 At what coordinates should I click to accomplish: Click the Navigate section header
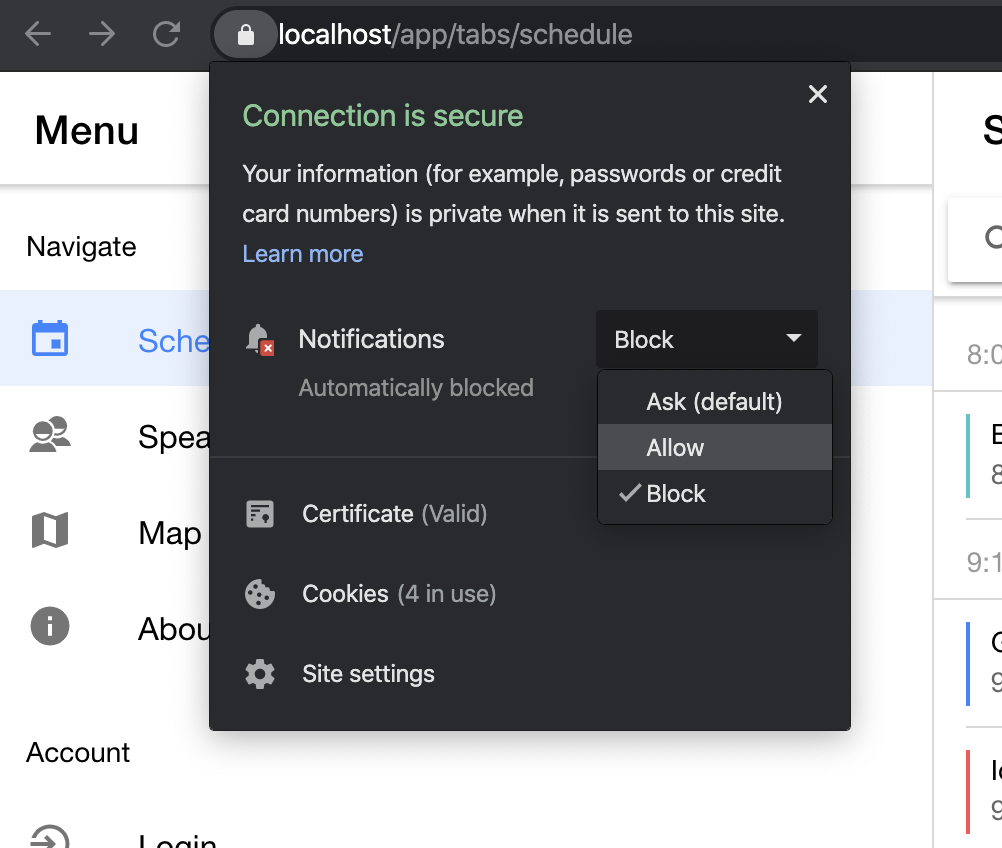pos(81,247)
